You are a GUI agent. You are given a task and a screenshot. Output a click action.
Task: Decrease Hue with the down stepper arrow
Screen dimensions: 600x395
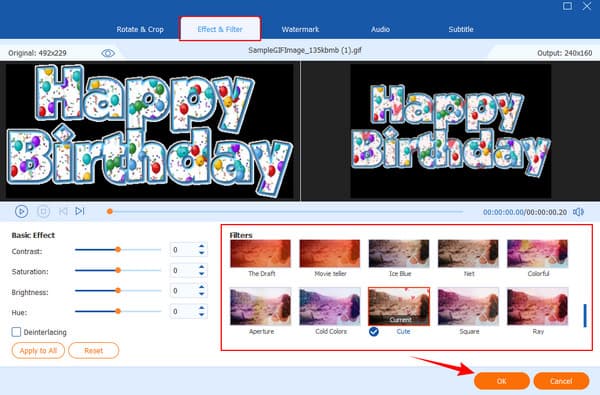click(x=202, y=314)
